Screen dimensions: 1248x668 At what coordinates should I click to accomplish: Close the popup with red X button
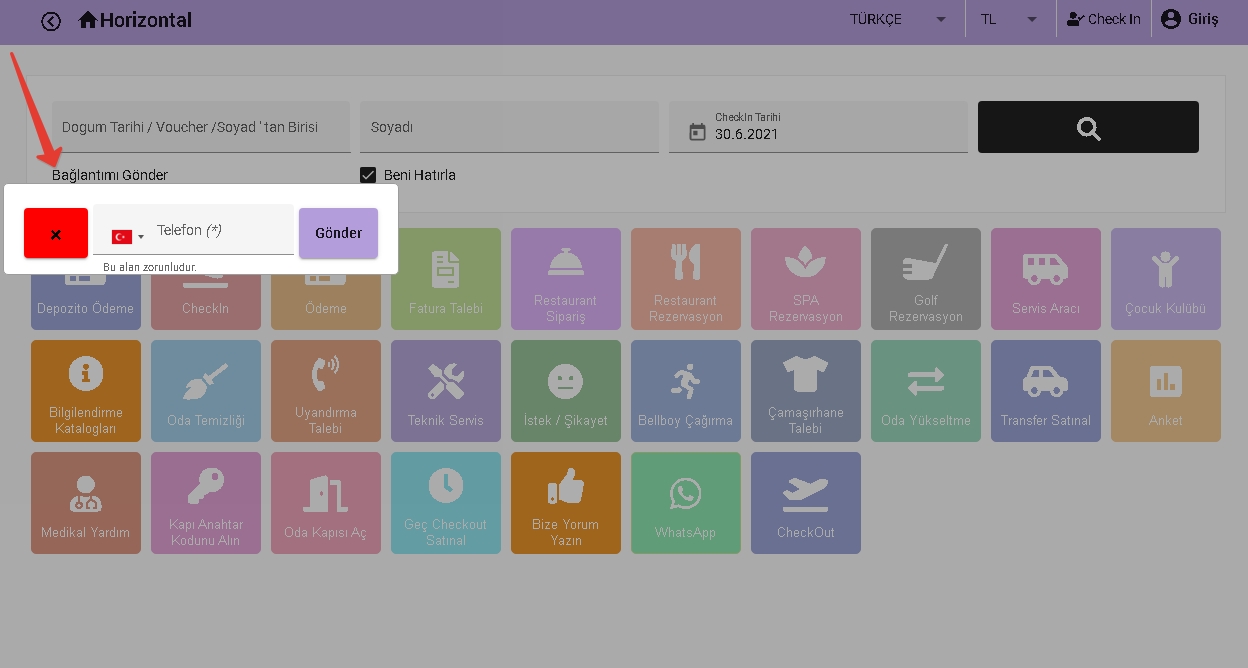pos(56,234)
